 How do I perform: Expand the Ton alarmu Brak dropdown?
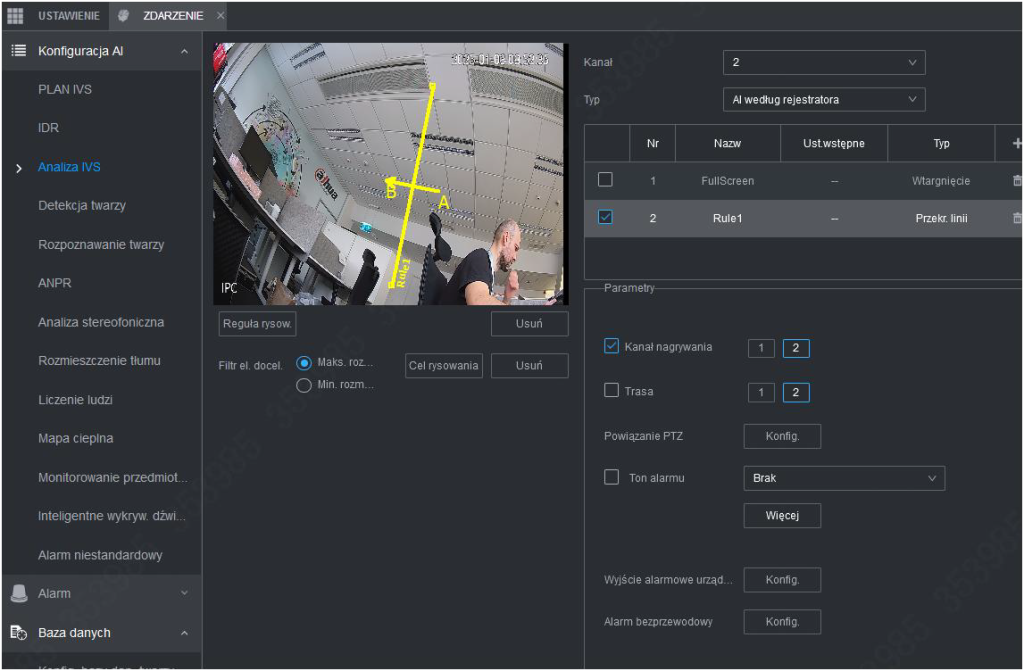click(844, 478)
